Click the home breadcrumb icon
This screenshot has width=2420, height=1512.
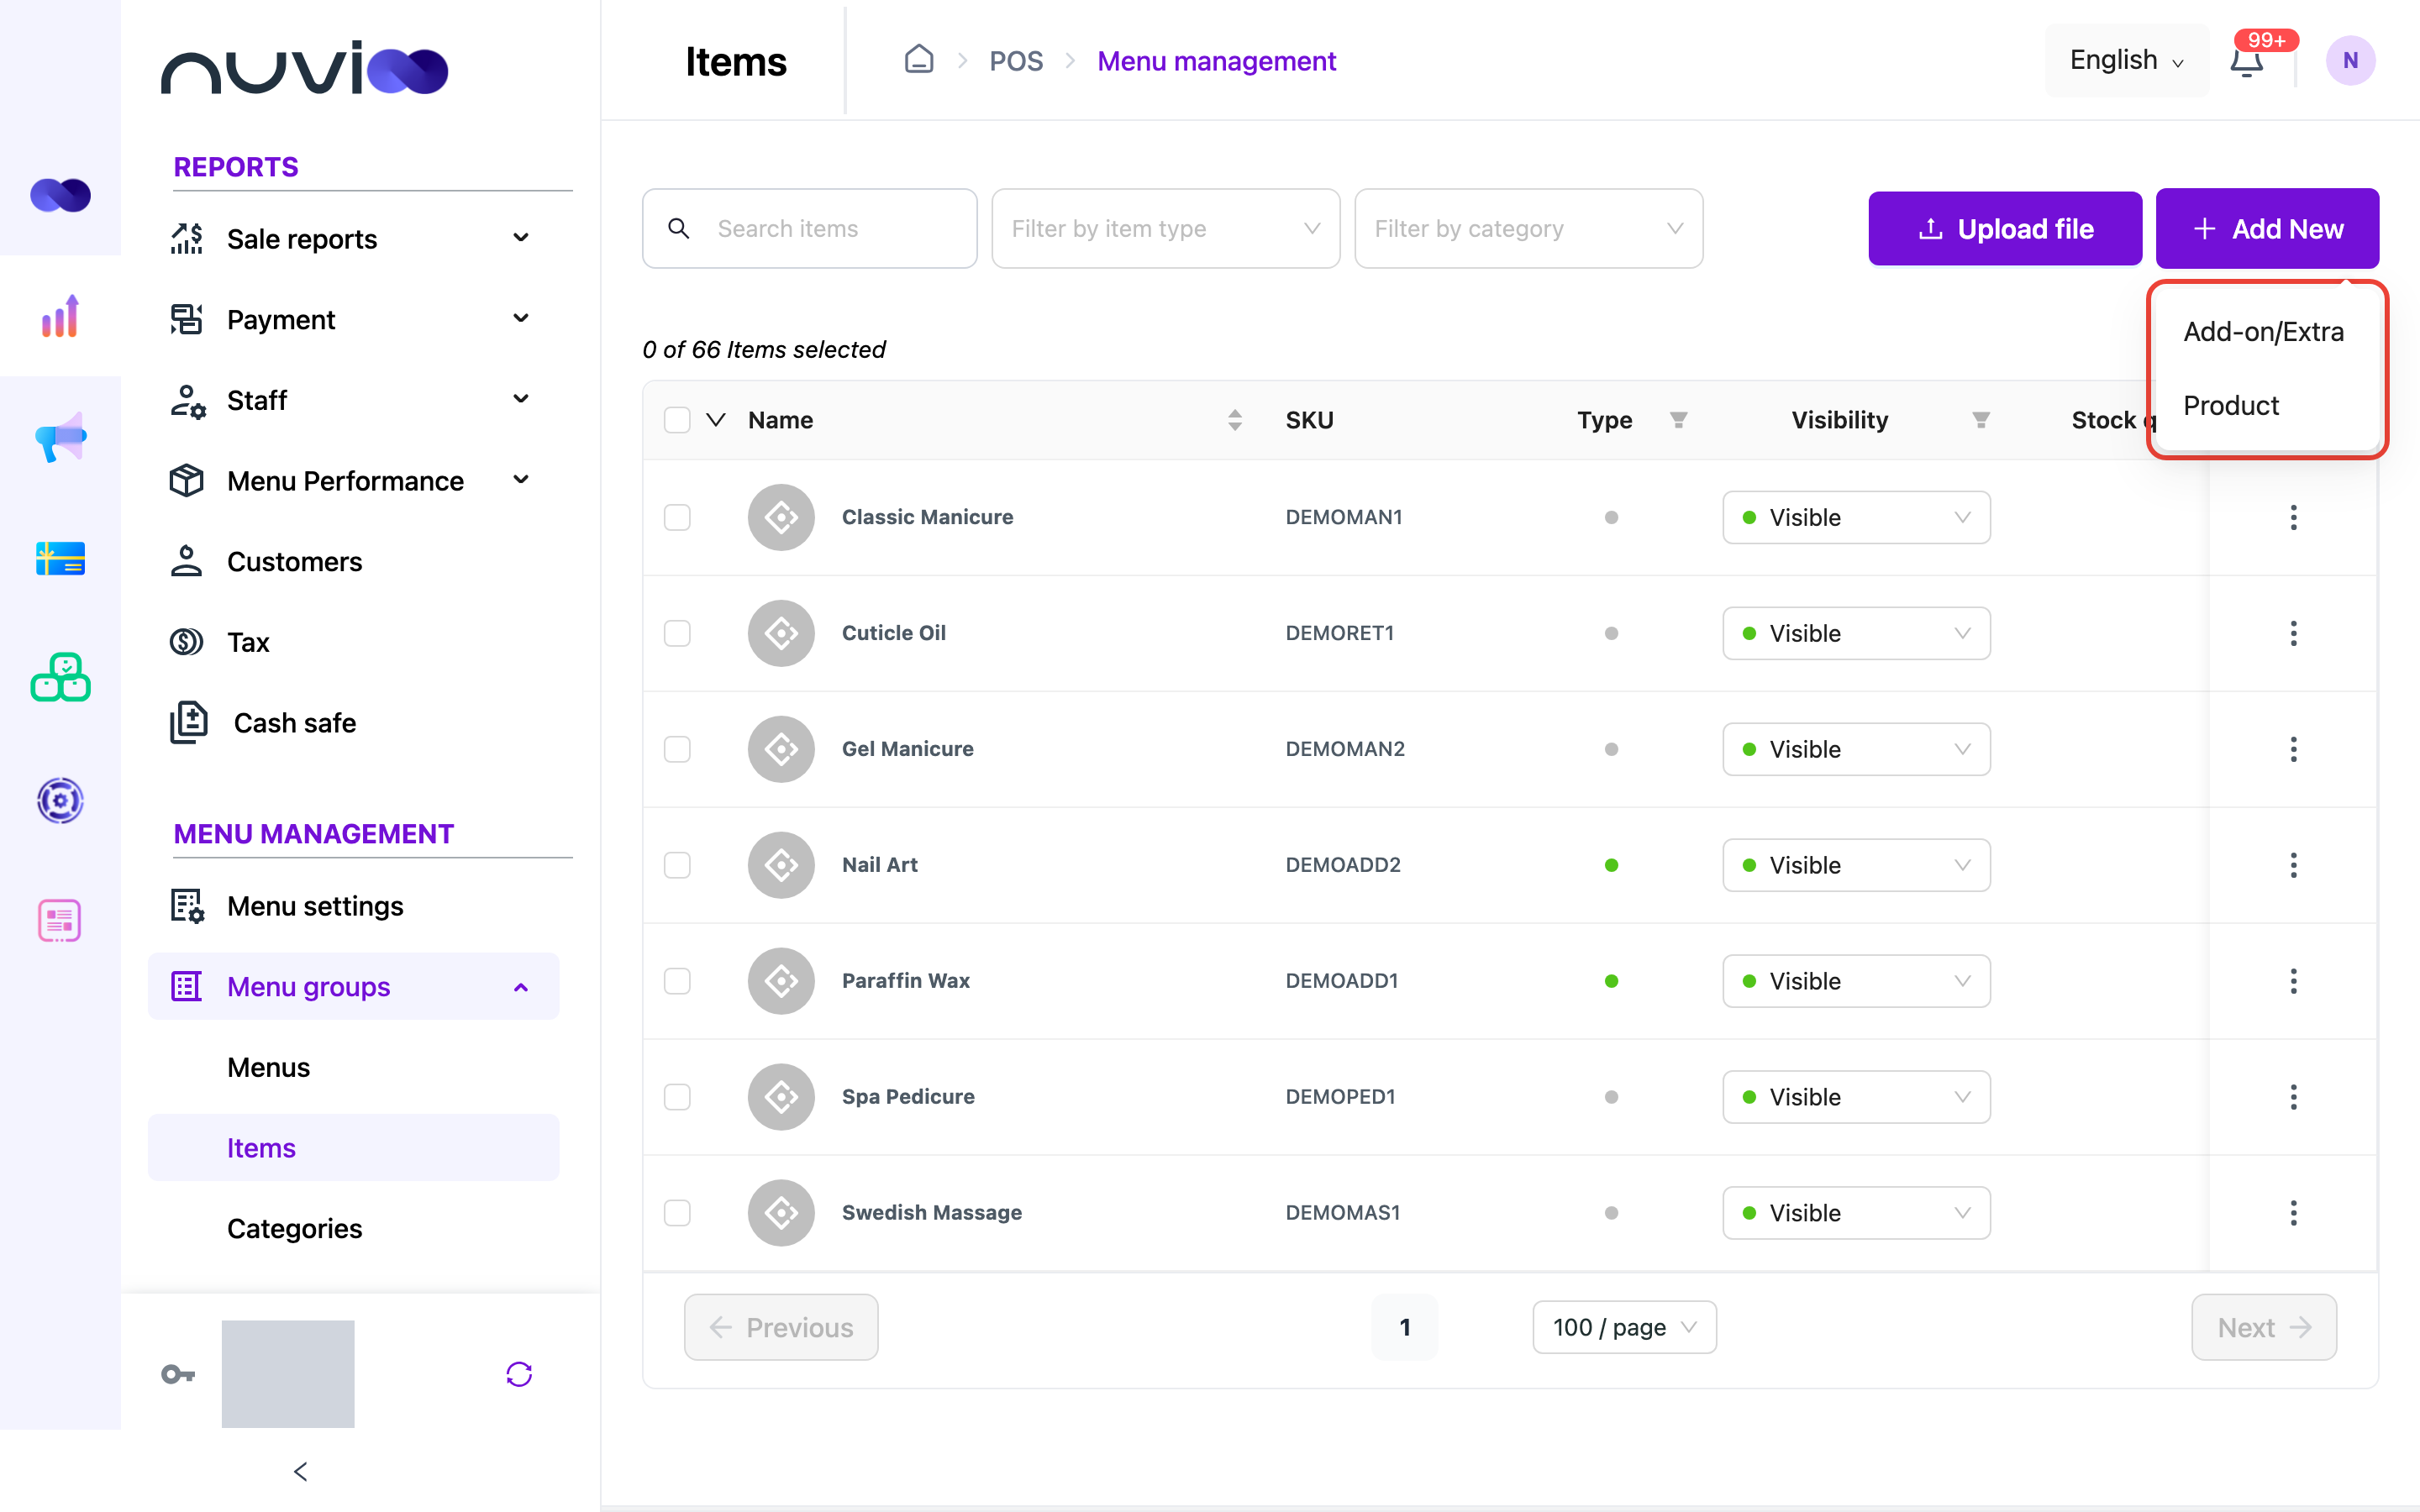tap(918, 60)
